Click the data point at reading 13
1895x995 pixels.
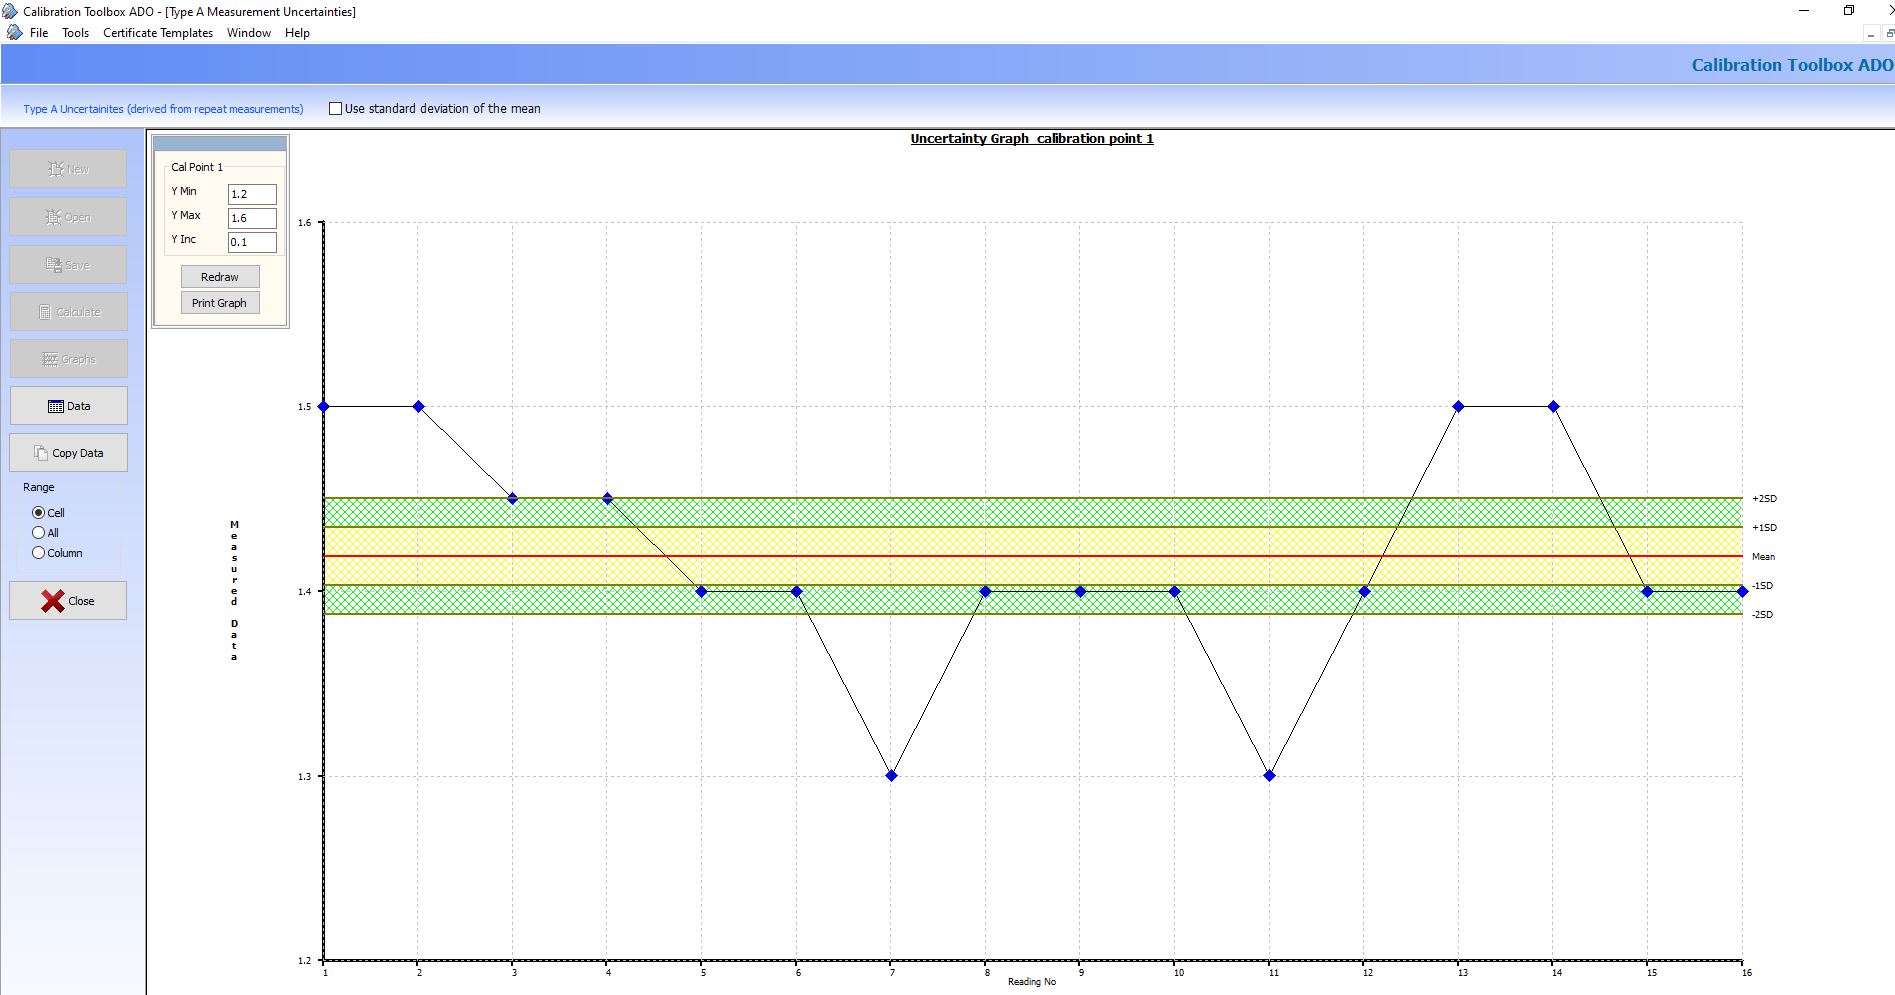(1459, 407)
